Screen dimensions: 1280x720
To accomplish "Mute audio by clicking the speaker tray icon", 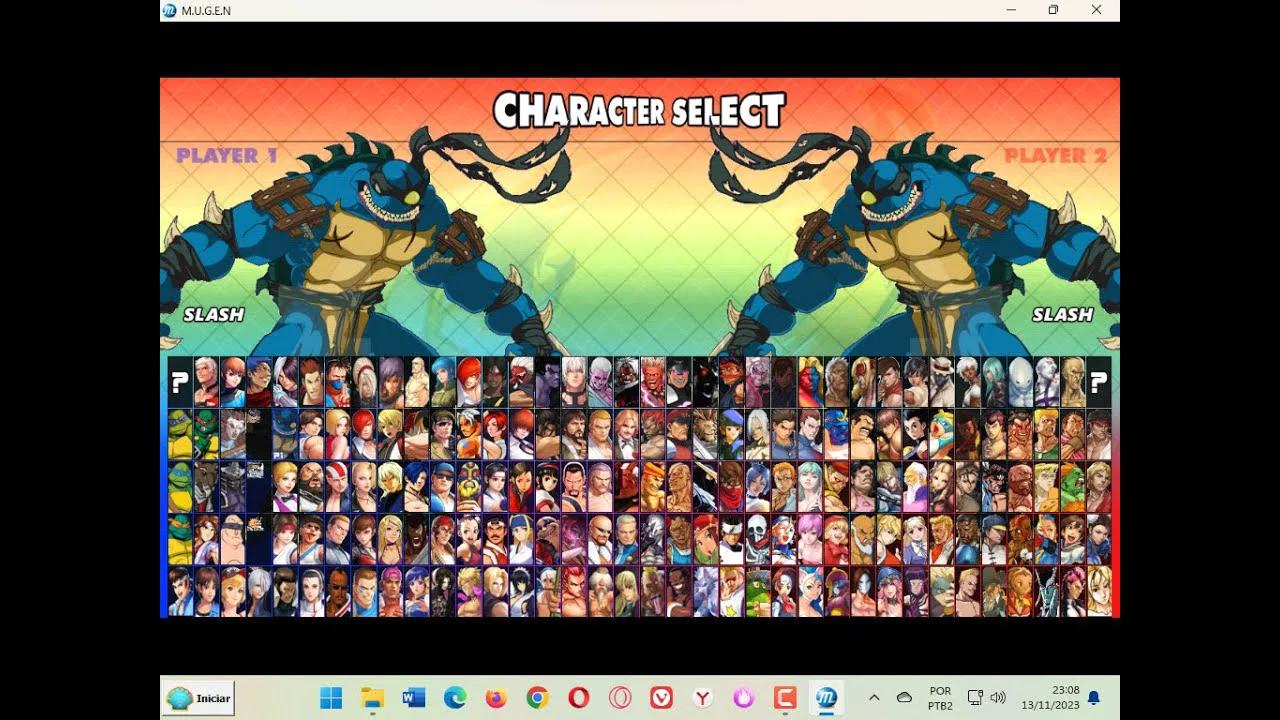I will 1000,697.
